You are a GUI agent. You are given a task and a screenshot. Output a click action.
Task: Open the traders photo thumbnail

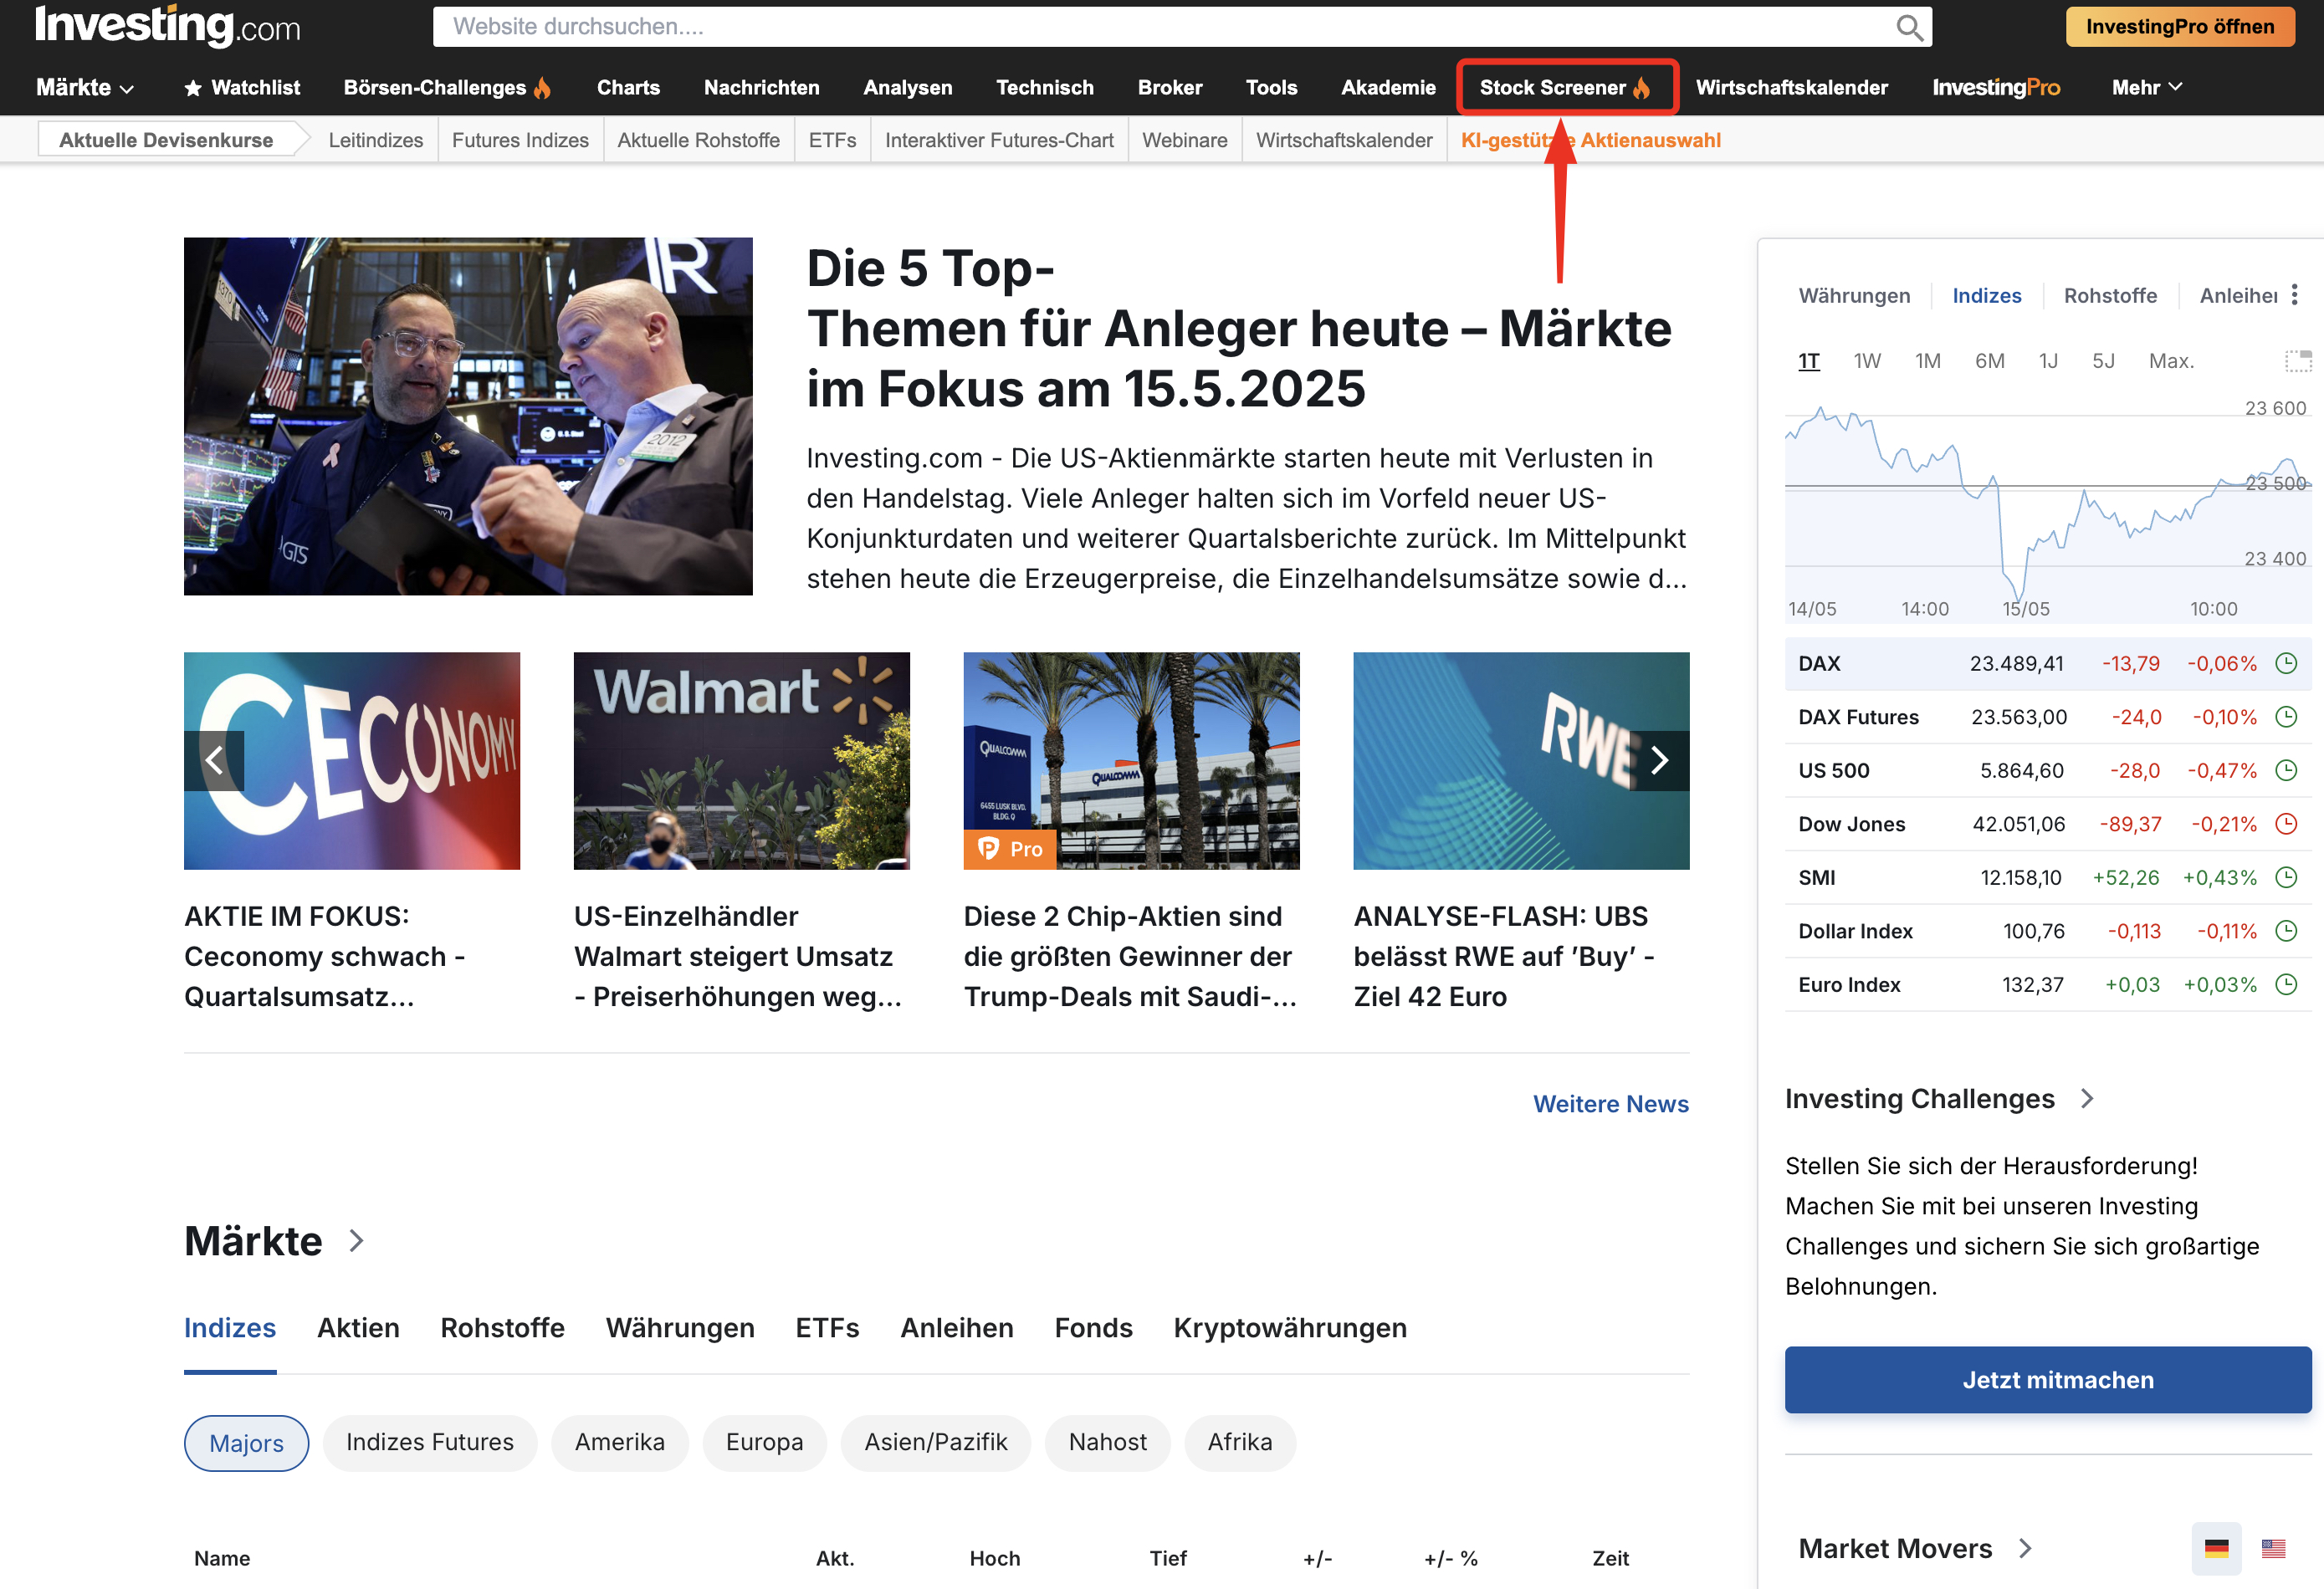[x=468, y=416]
